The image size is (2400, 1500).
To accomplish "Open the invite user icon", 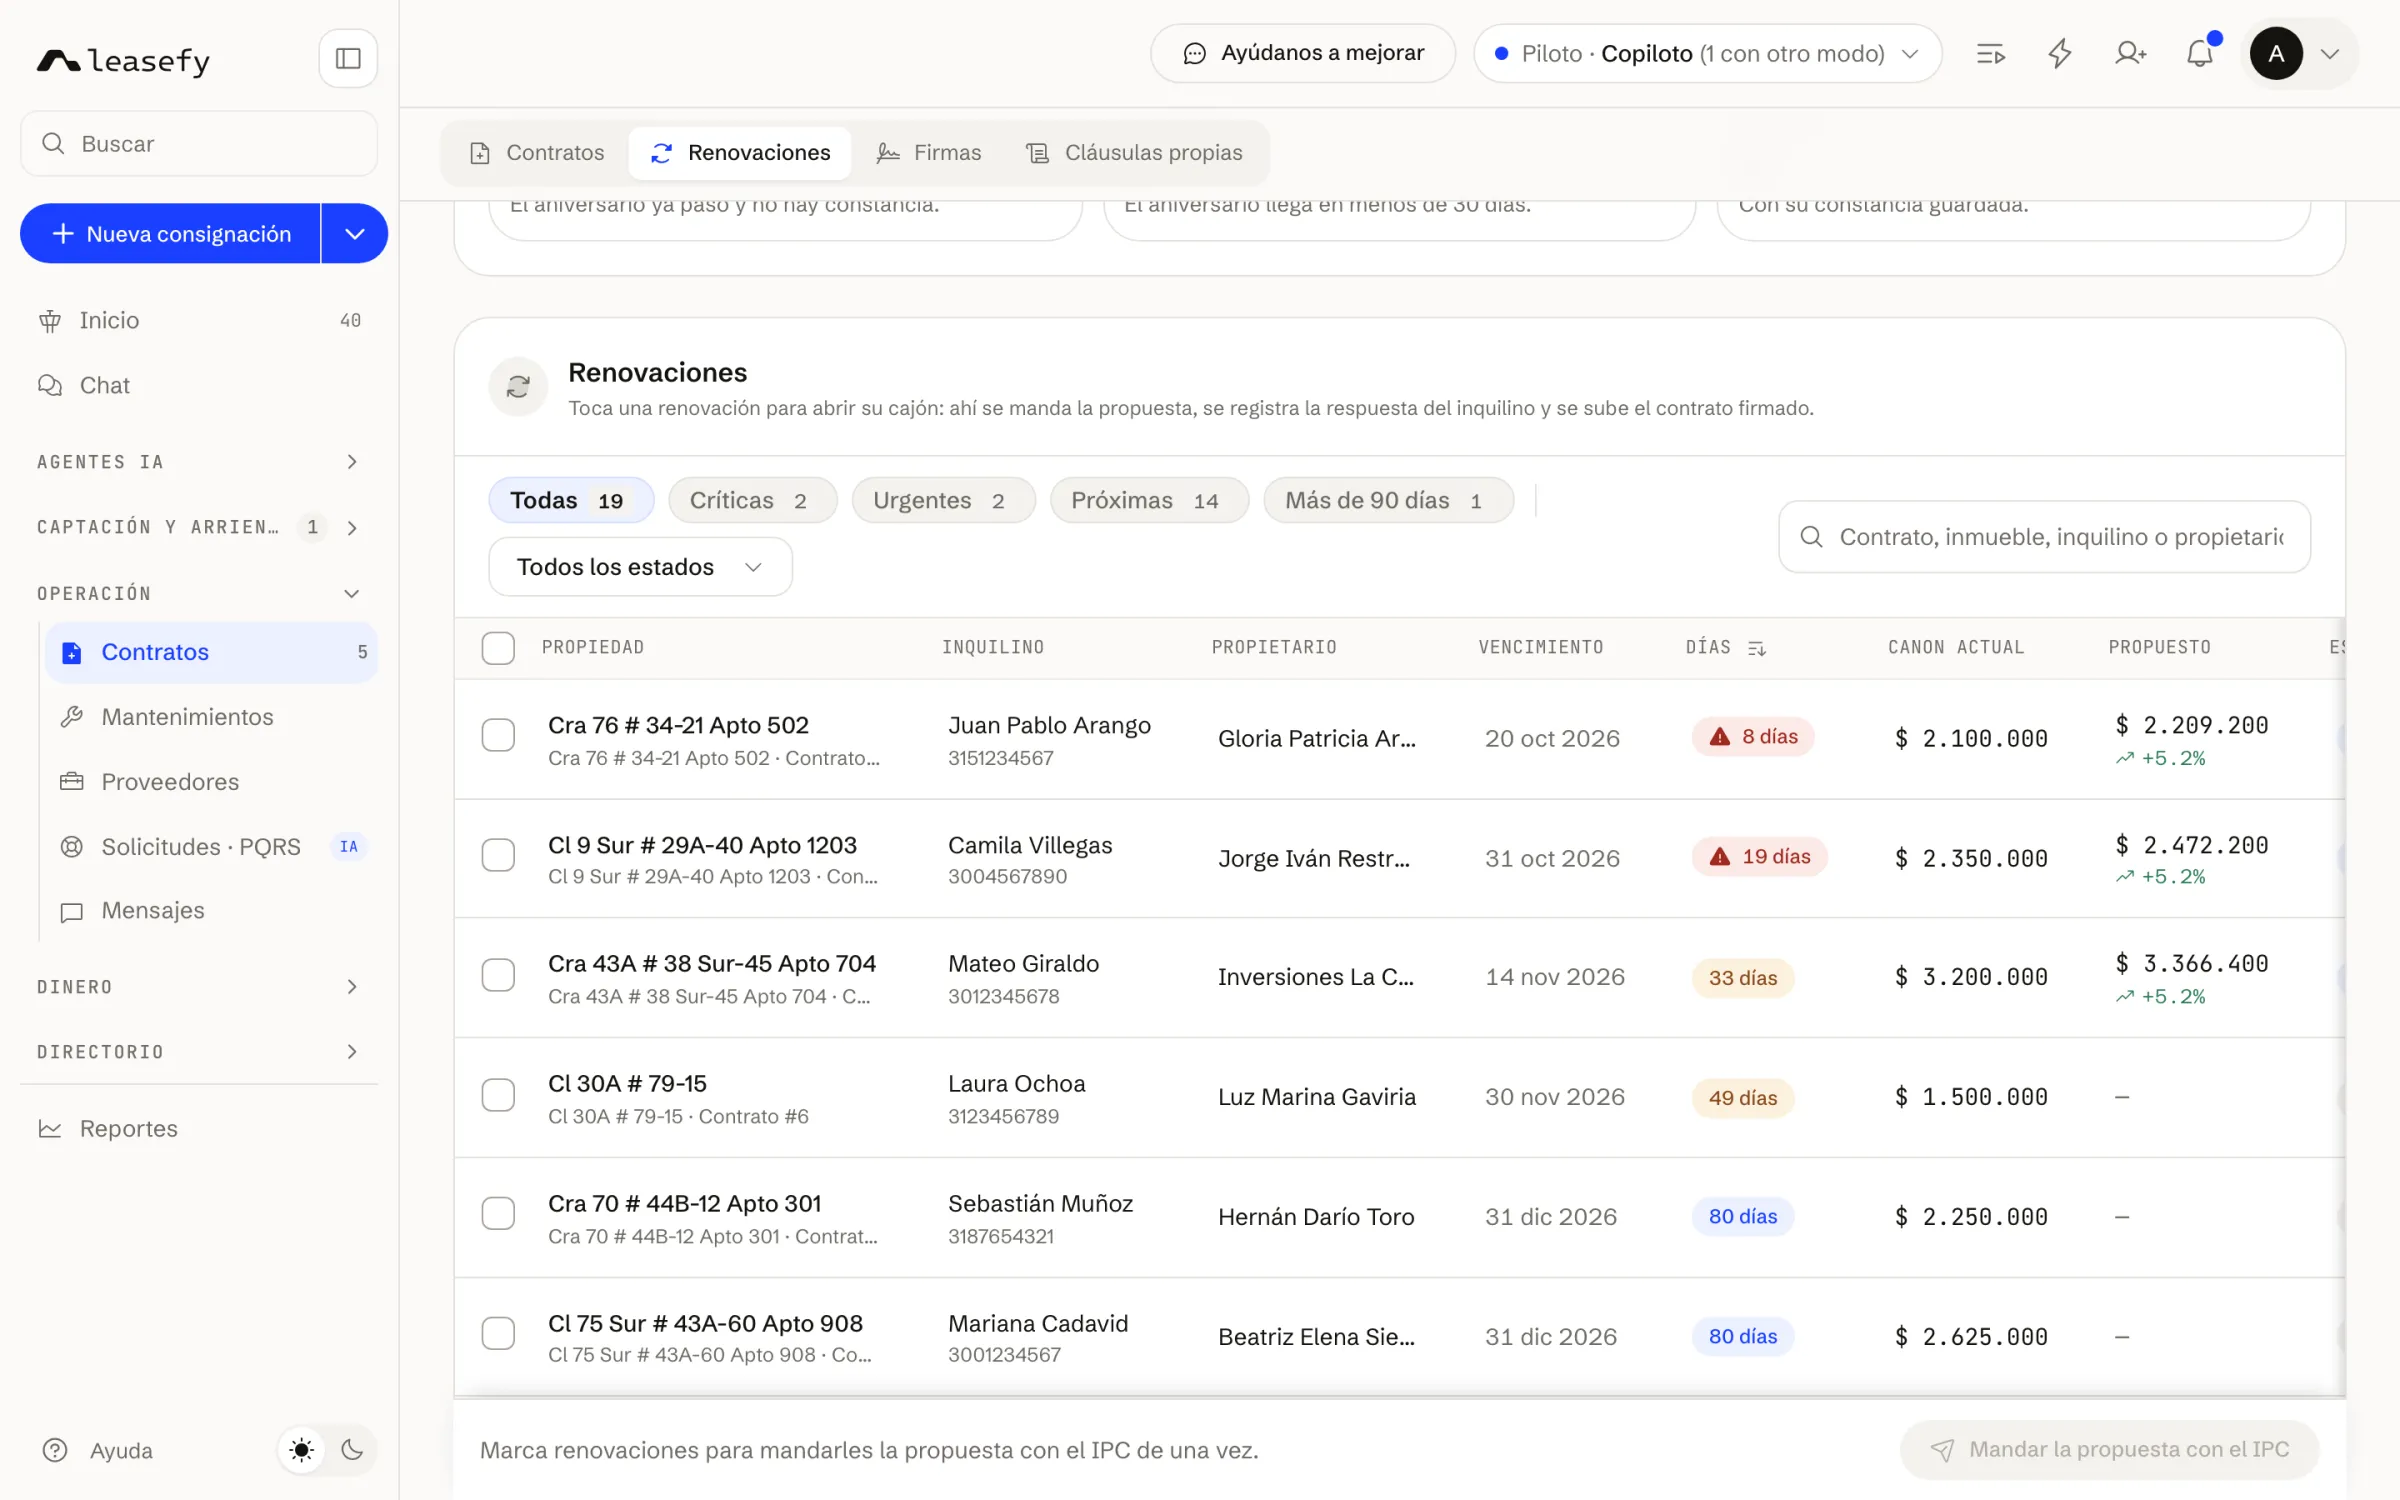I will [2130, 53].
